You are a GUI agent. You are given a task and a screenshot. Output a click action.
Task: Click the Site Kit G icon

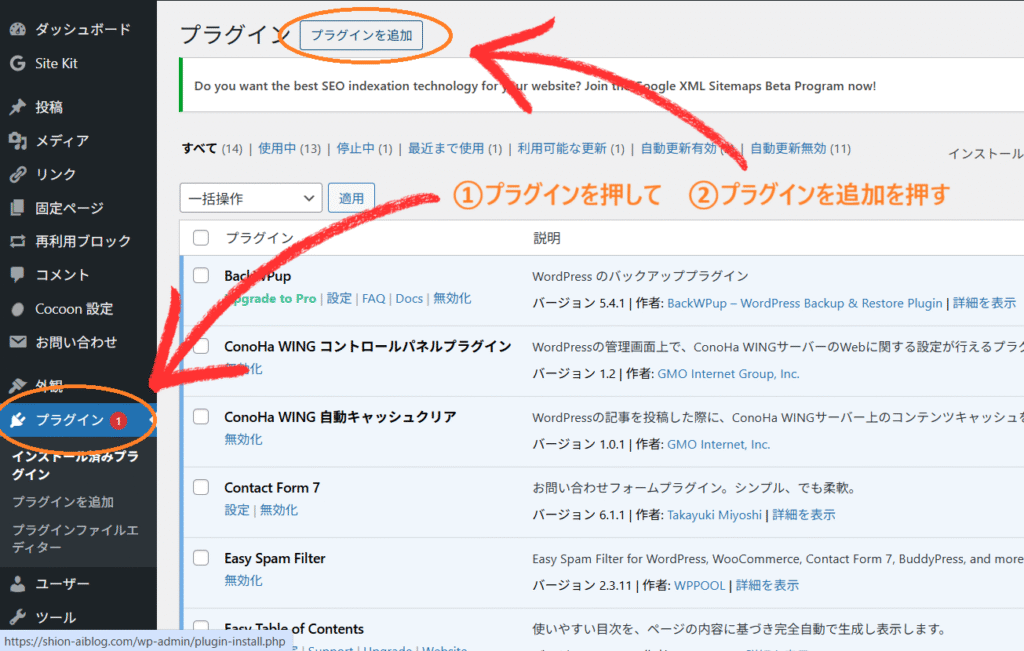point(18,63)
